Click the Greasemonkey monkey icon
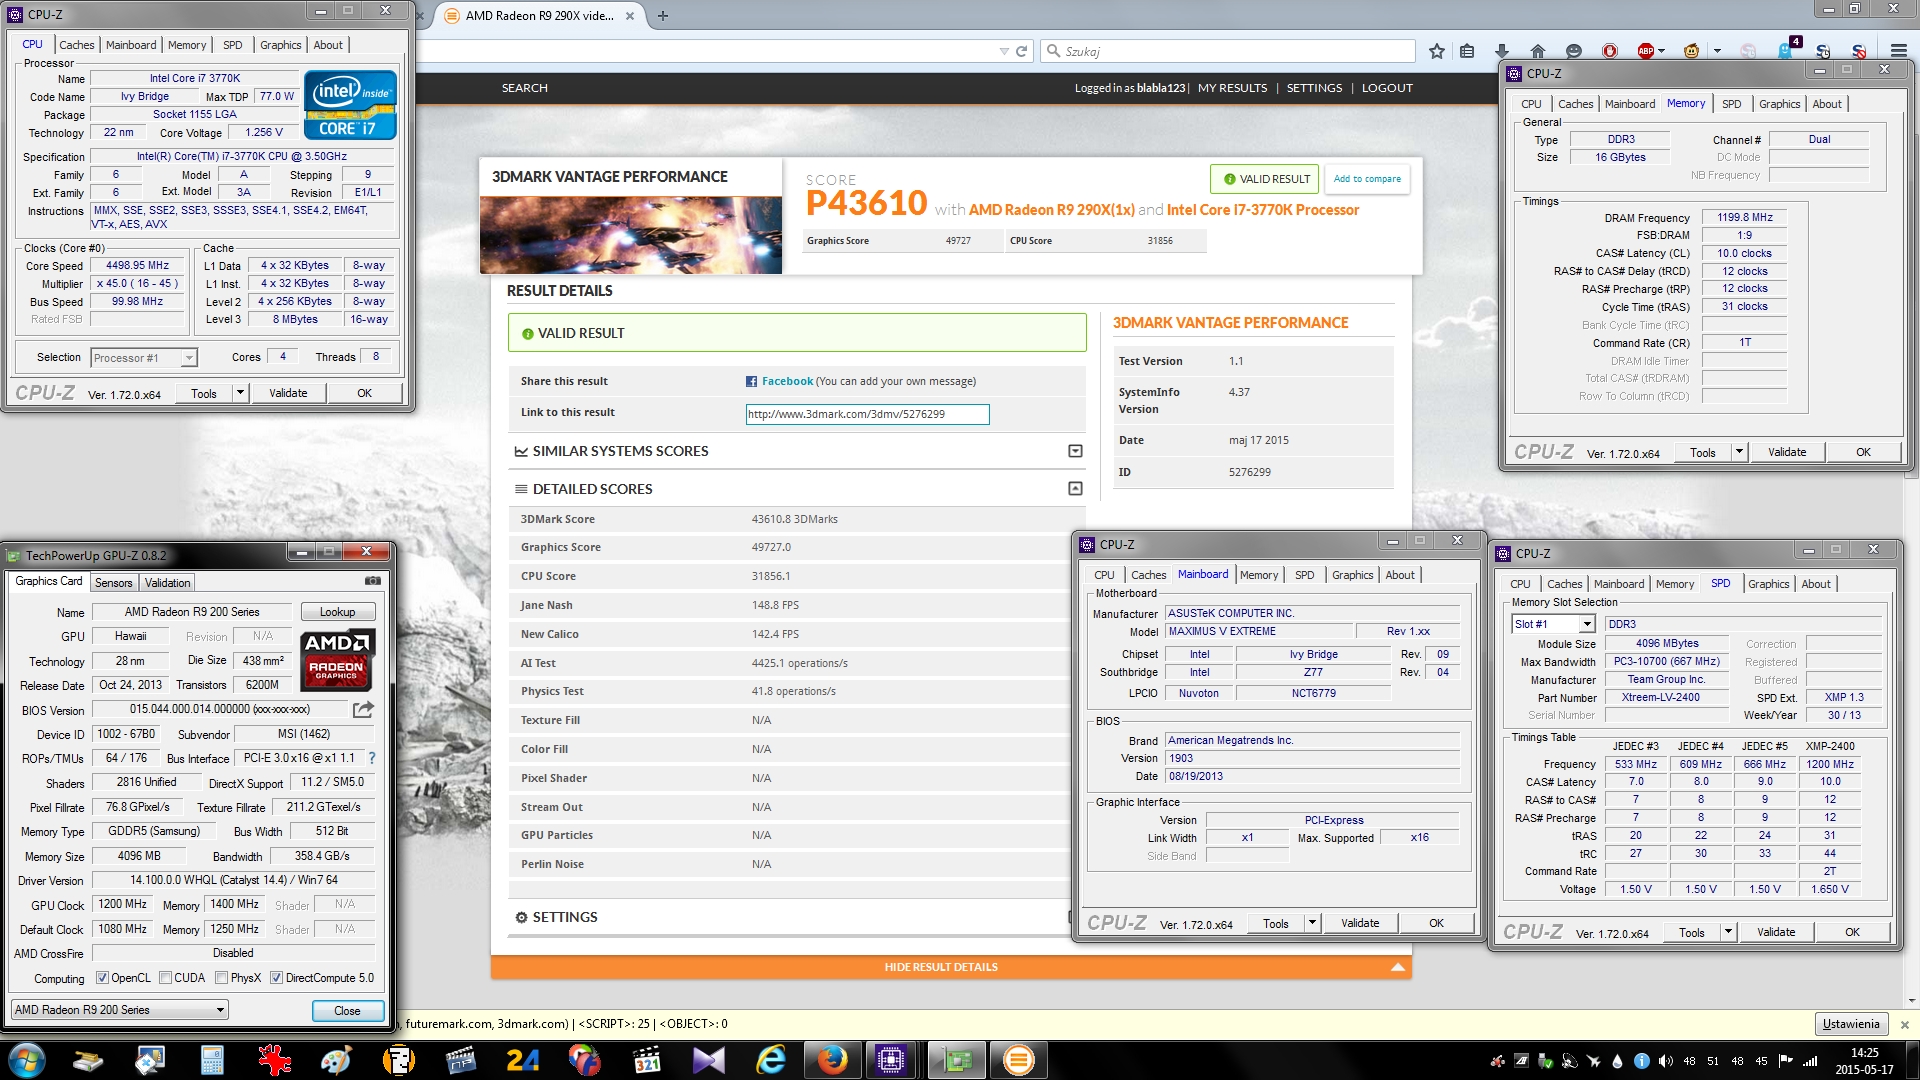Screen dimensions: 1920x1080 tap(1692, 51)
